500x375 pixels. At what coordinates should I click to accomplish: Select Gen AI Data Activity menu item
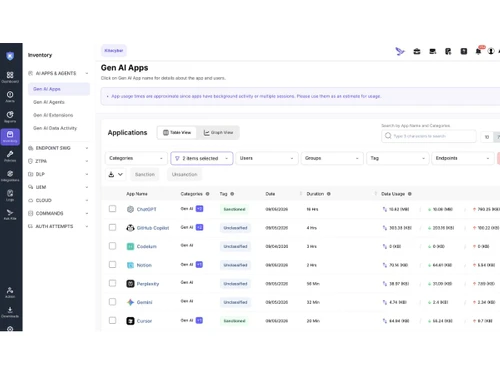(55, 128)
